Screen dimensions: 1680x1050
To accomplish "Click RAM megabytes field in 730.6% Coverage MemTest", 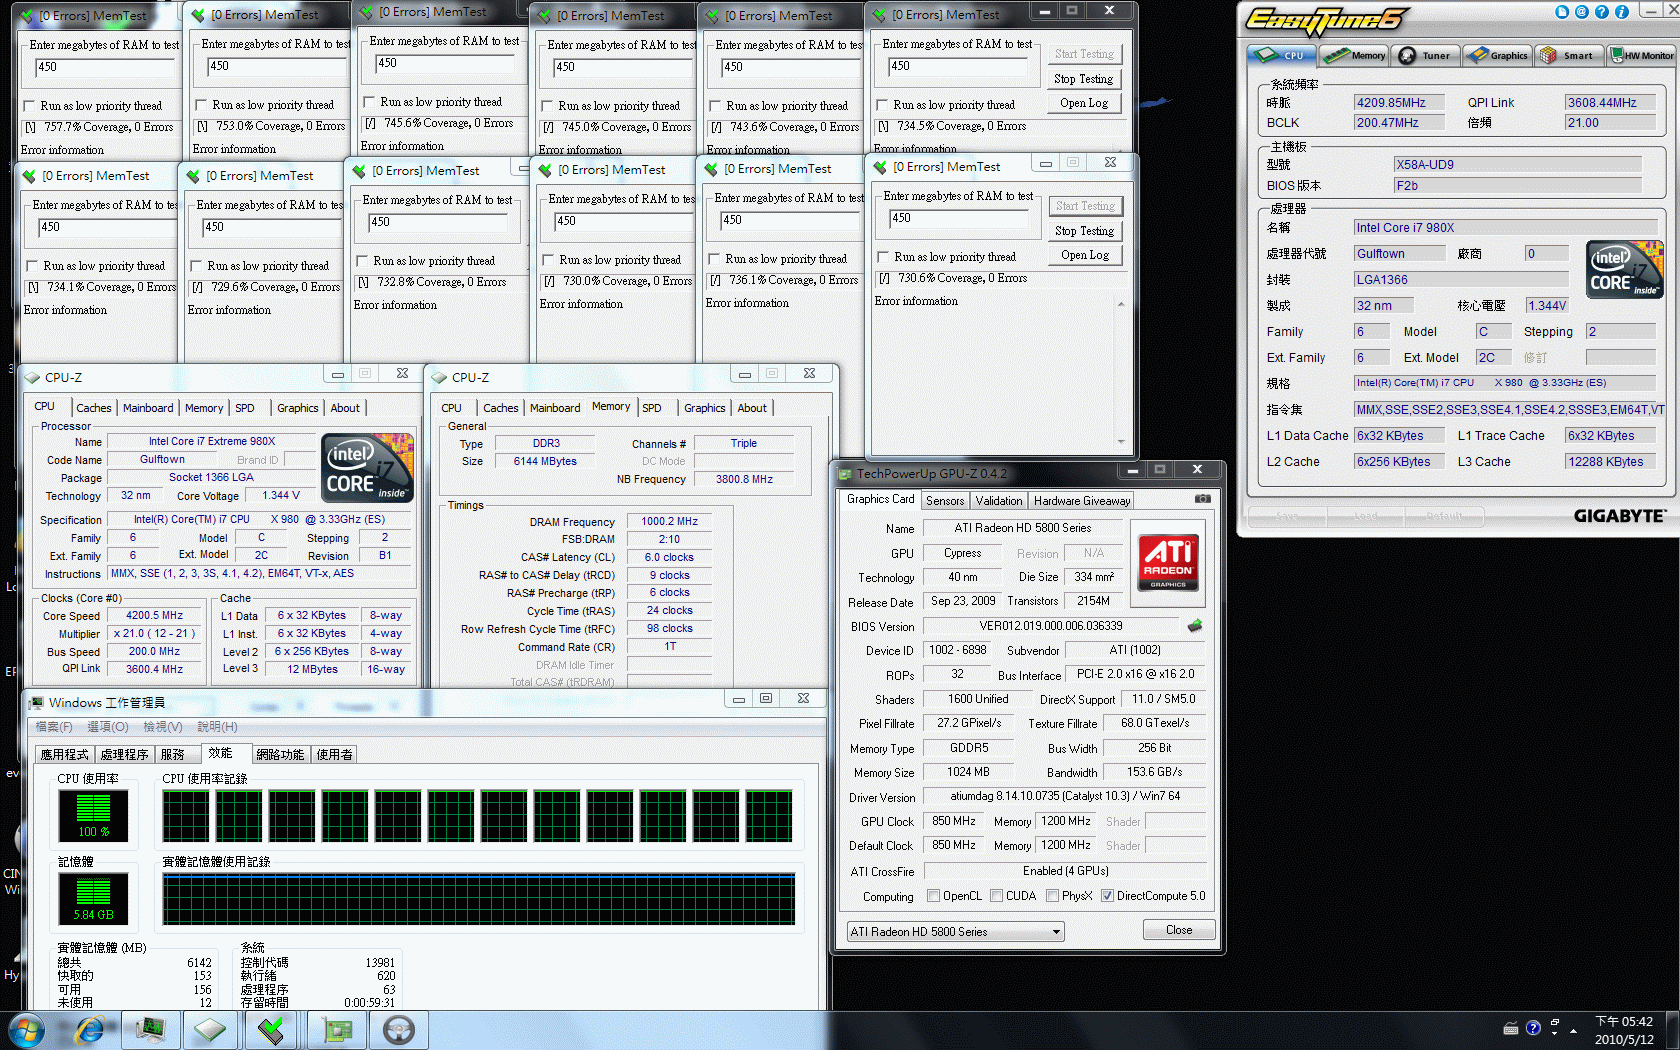I will 959,218.
